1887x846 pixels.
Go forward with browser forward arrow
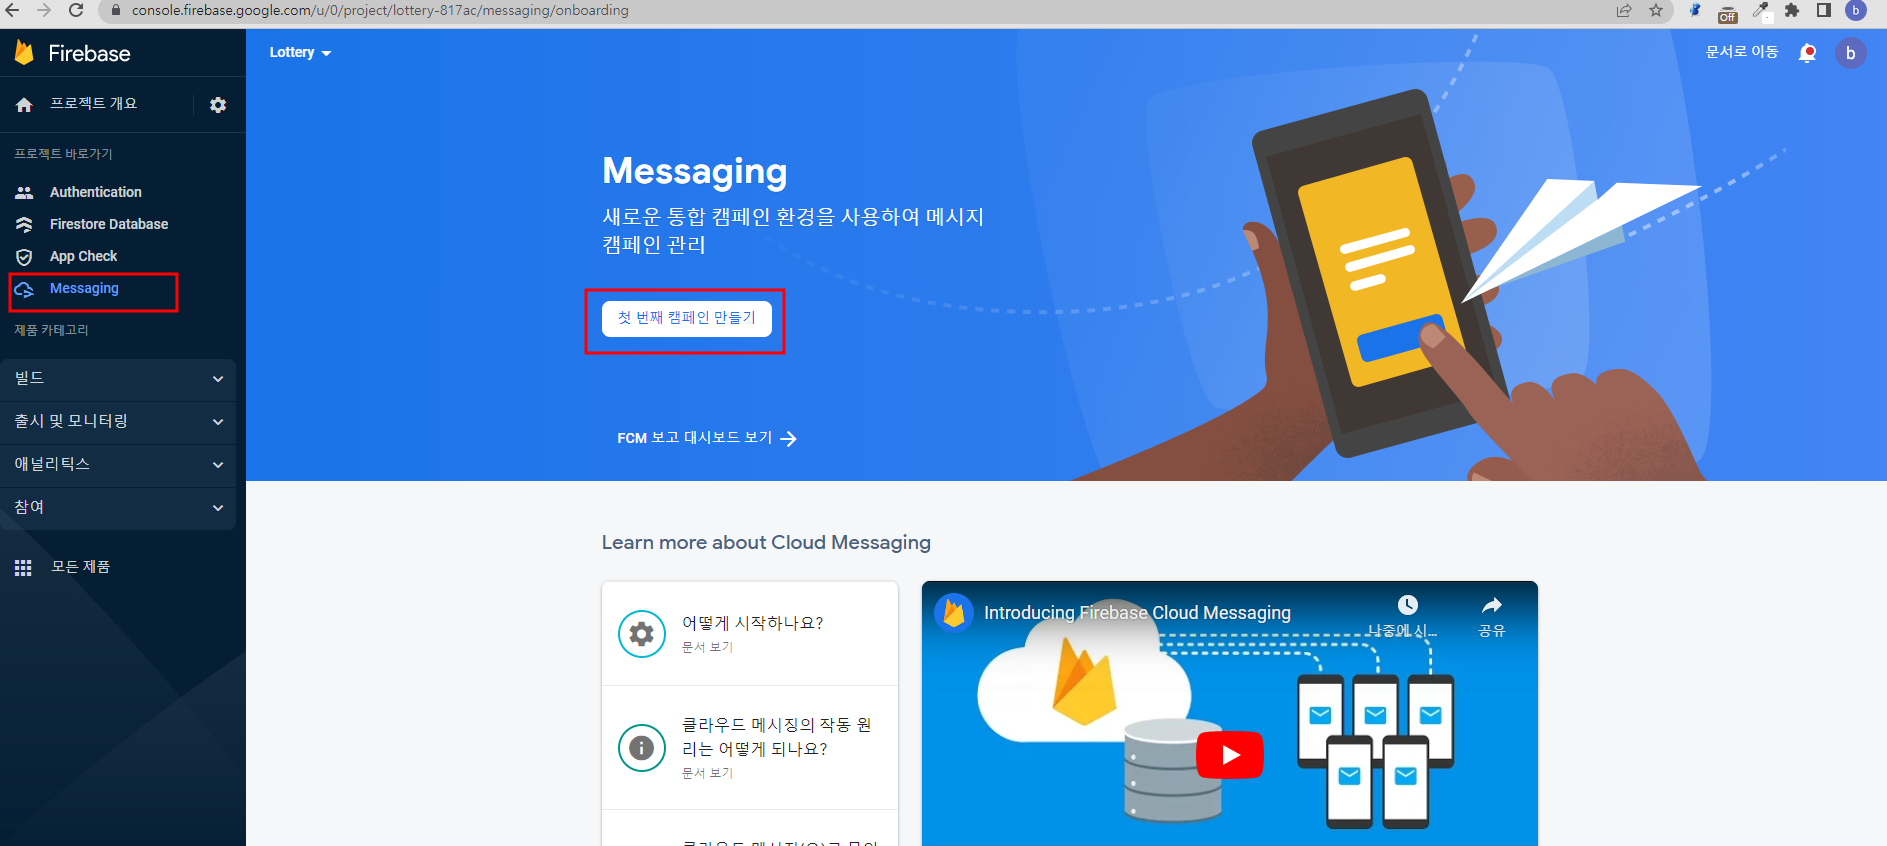tap(43, 10)
